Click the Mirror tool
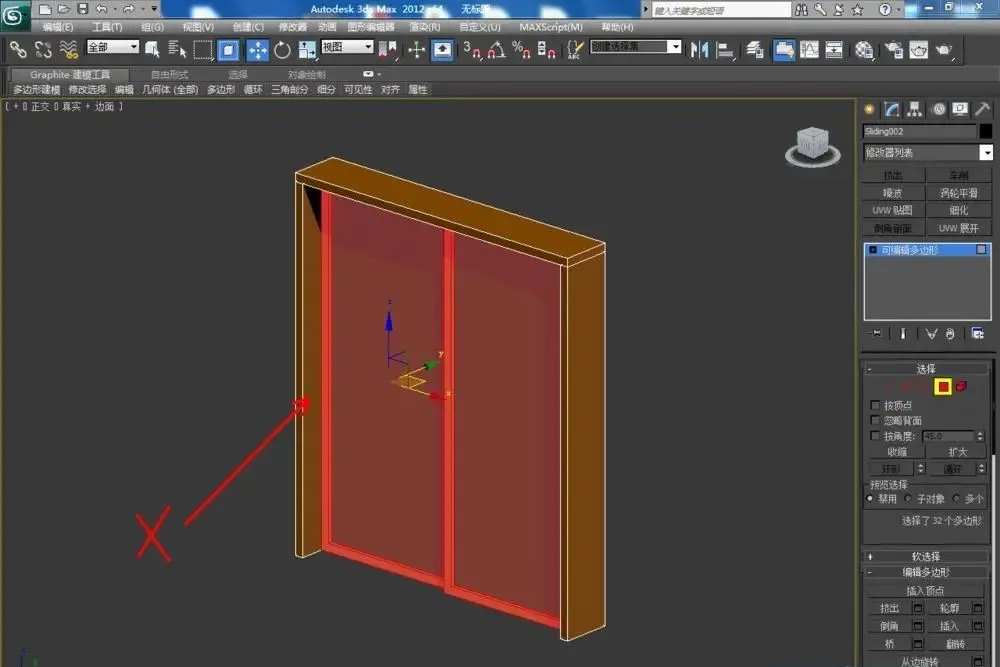This screenshot has width=1000, height=667. (x=700, y=49)
